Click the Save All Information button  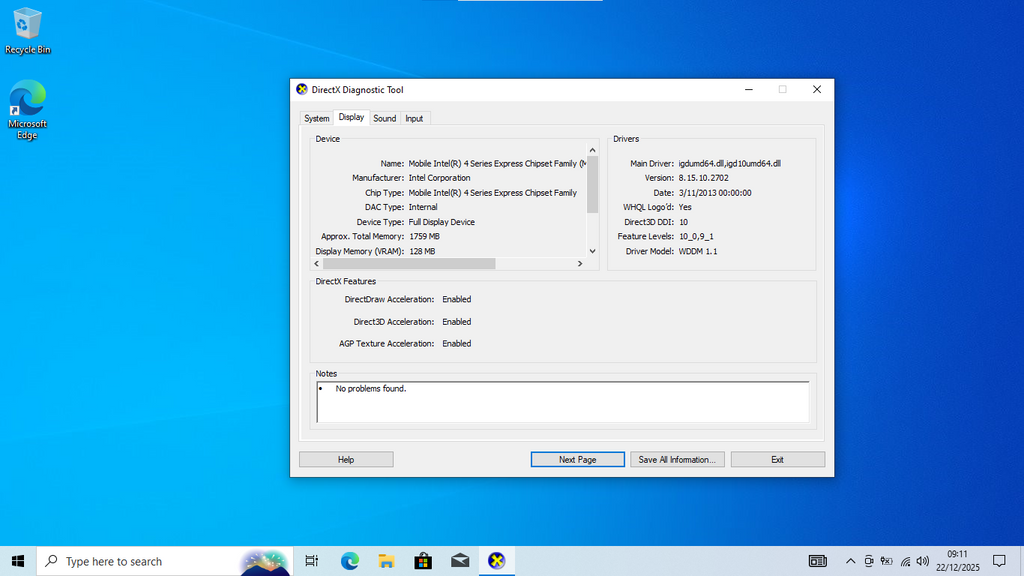pos(677,459)
